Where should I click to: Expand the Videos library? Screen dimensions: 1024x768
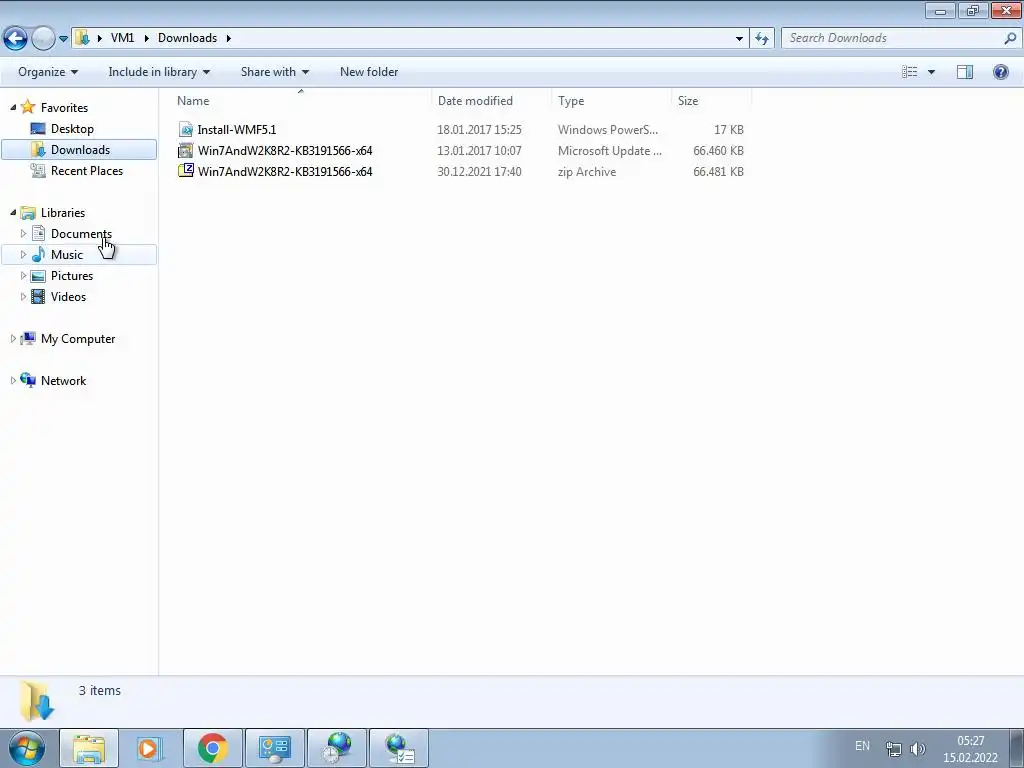click(24, 296)
